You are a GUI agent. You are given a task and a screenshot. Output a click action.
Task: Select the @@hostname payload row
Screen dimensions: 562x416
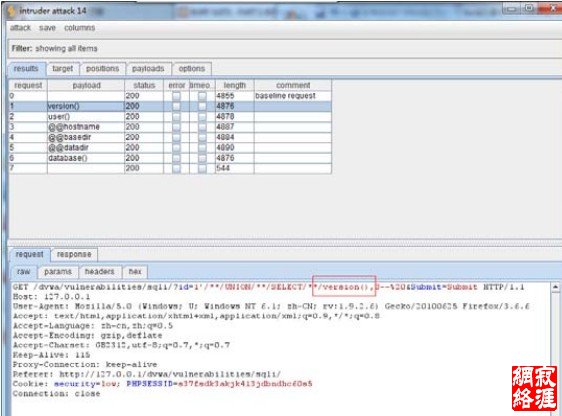point(170,127)
